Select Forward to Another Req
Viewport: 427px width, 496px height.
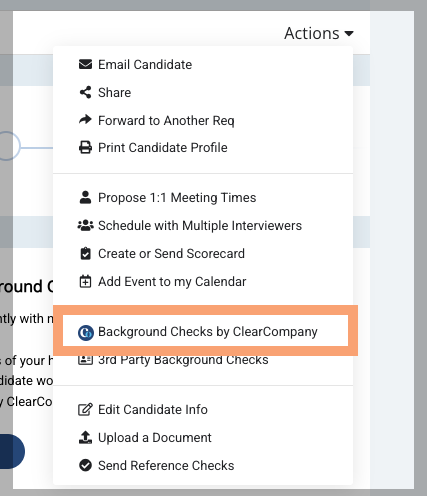coord(166,120)
